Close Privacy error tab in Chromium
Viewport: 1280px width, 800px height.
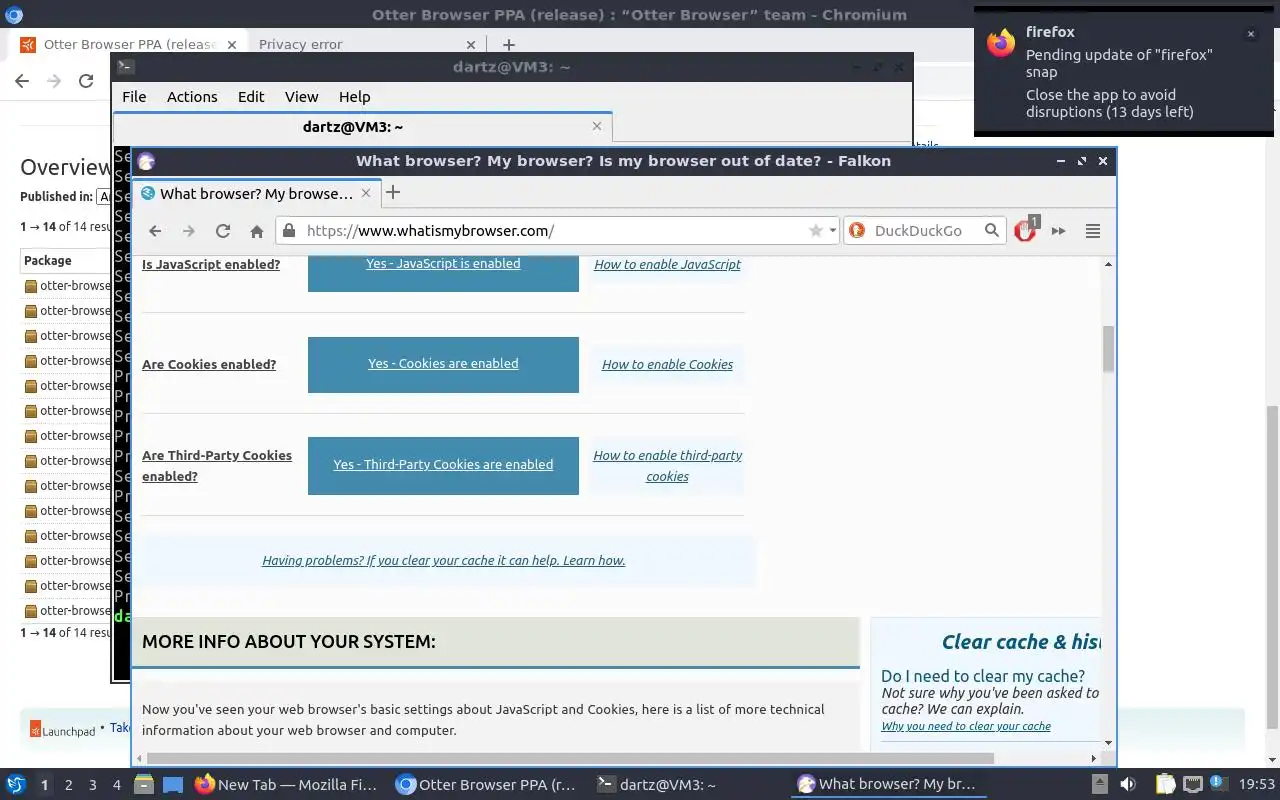click(472, 45)
